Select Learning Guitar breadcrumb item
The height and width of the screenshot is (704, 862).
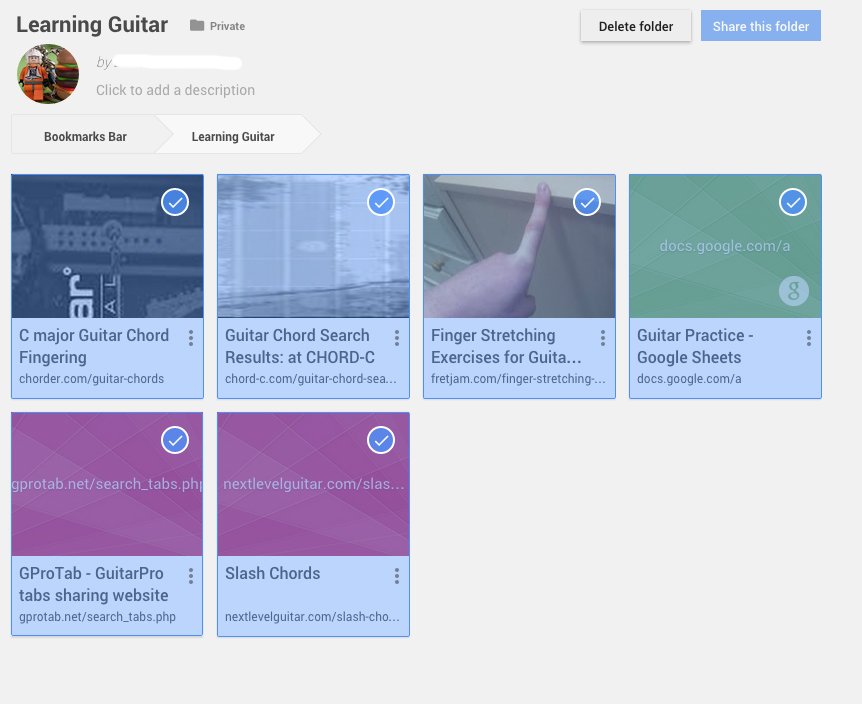(x=233, y=137)
